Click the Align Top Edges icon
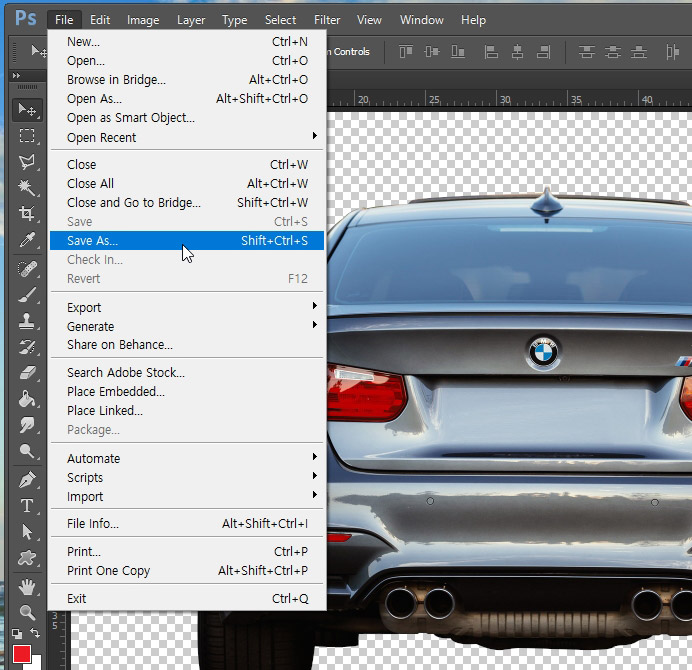Screen dimensions: 692x670 (406, 52)
